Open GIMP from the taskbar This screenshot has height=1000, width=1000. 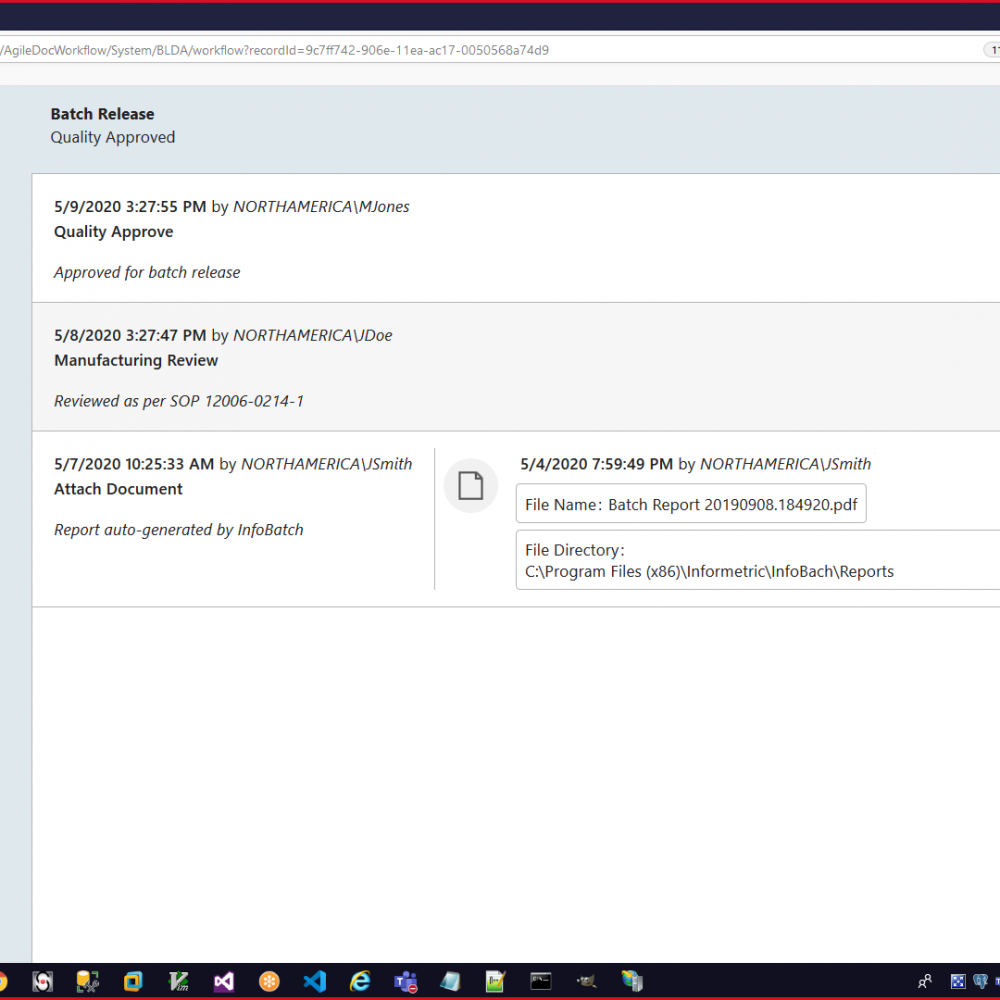point(586,981)
